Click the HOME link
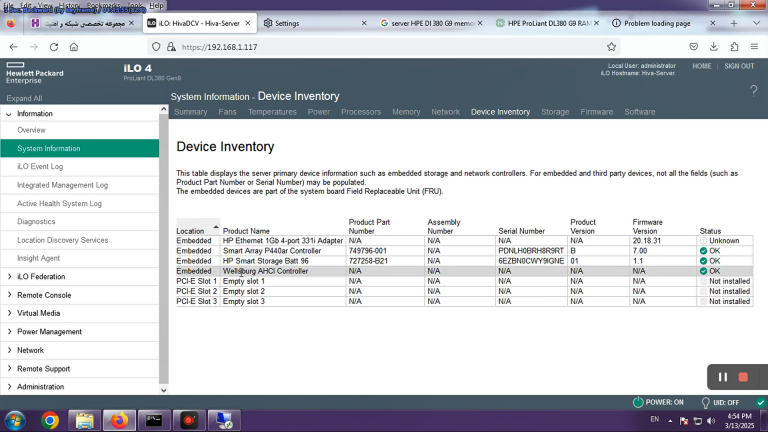The height and width of the screenshot is (432, 768). pyautogui.click(x=701, y=66)
